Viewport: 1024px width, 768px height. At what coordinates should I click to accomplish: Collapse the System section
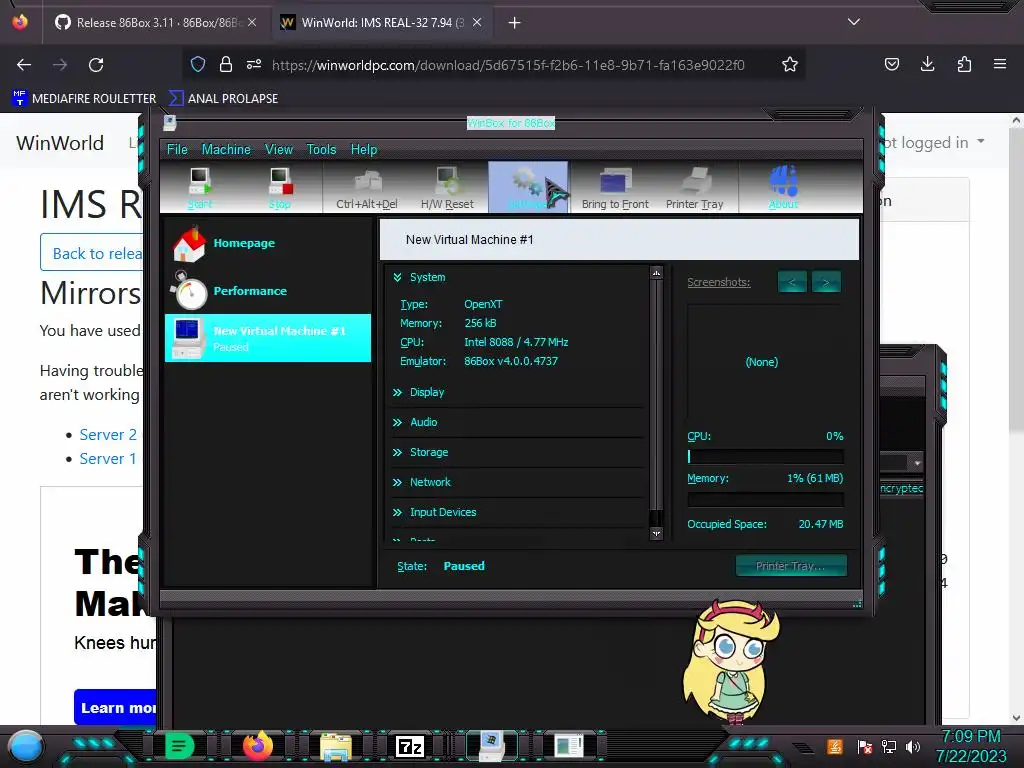[397, 278]
